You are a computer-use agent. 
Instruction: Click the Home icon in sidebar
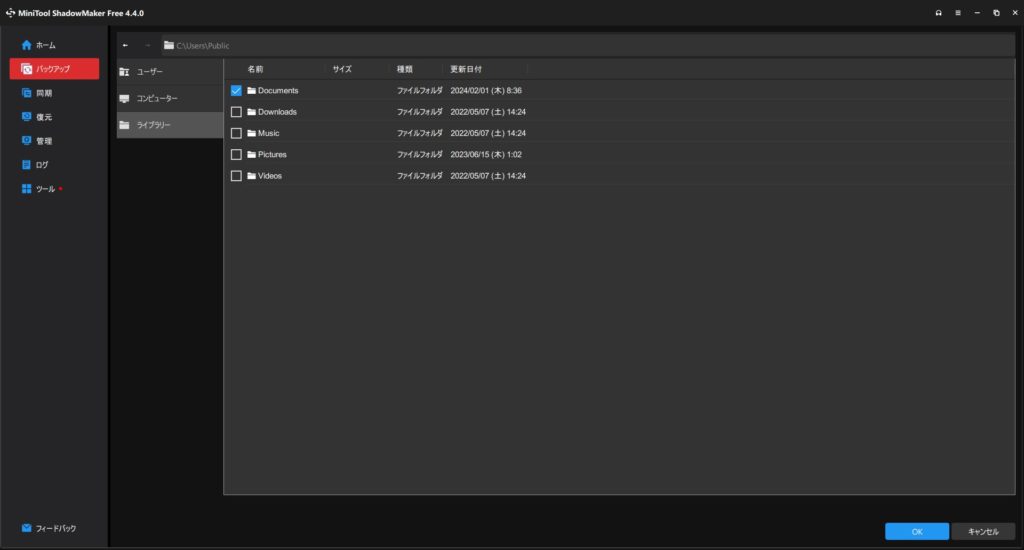coord(27,45)
